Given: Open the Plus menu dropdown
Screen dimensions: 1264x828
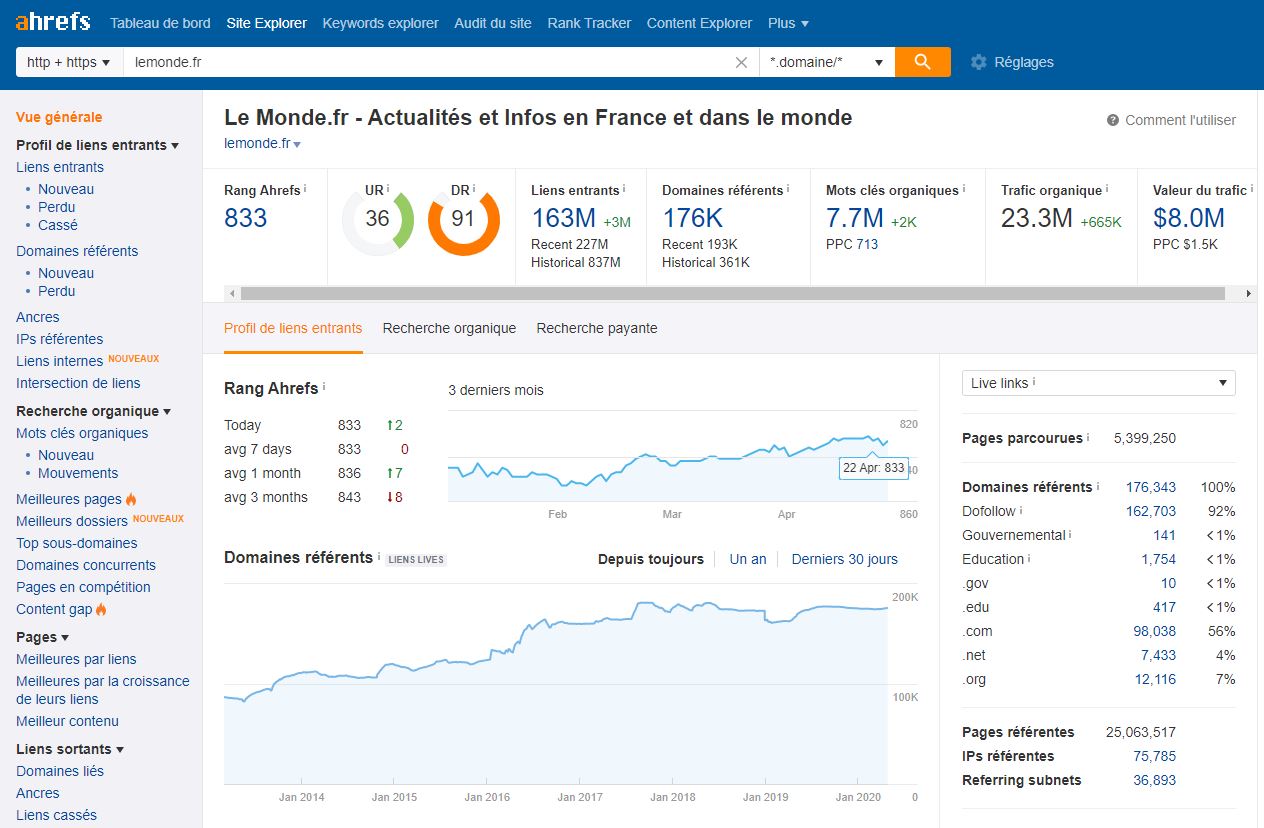Looking at the screenshot, I should click(x=788, y=23).
